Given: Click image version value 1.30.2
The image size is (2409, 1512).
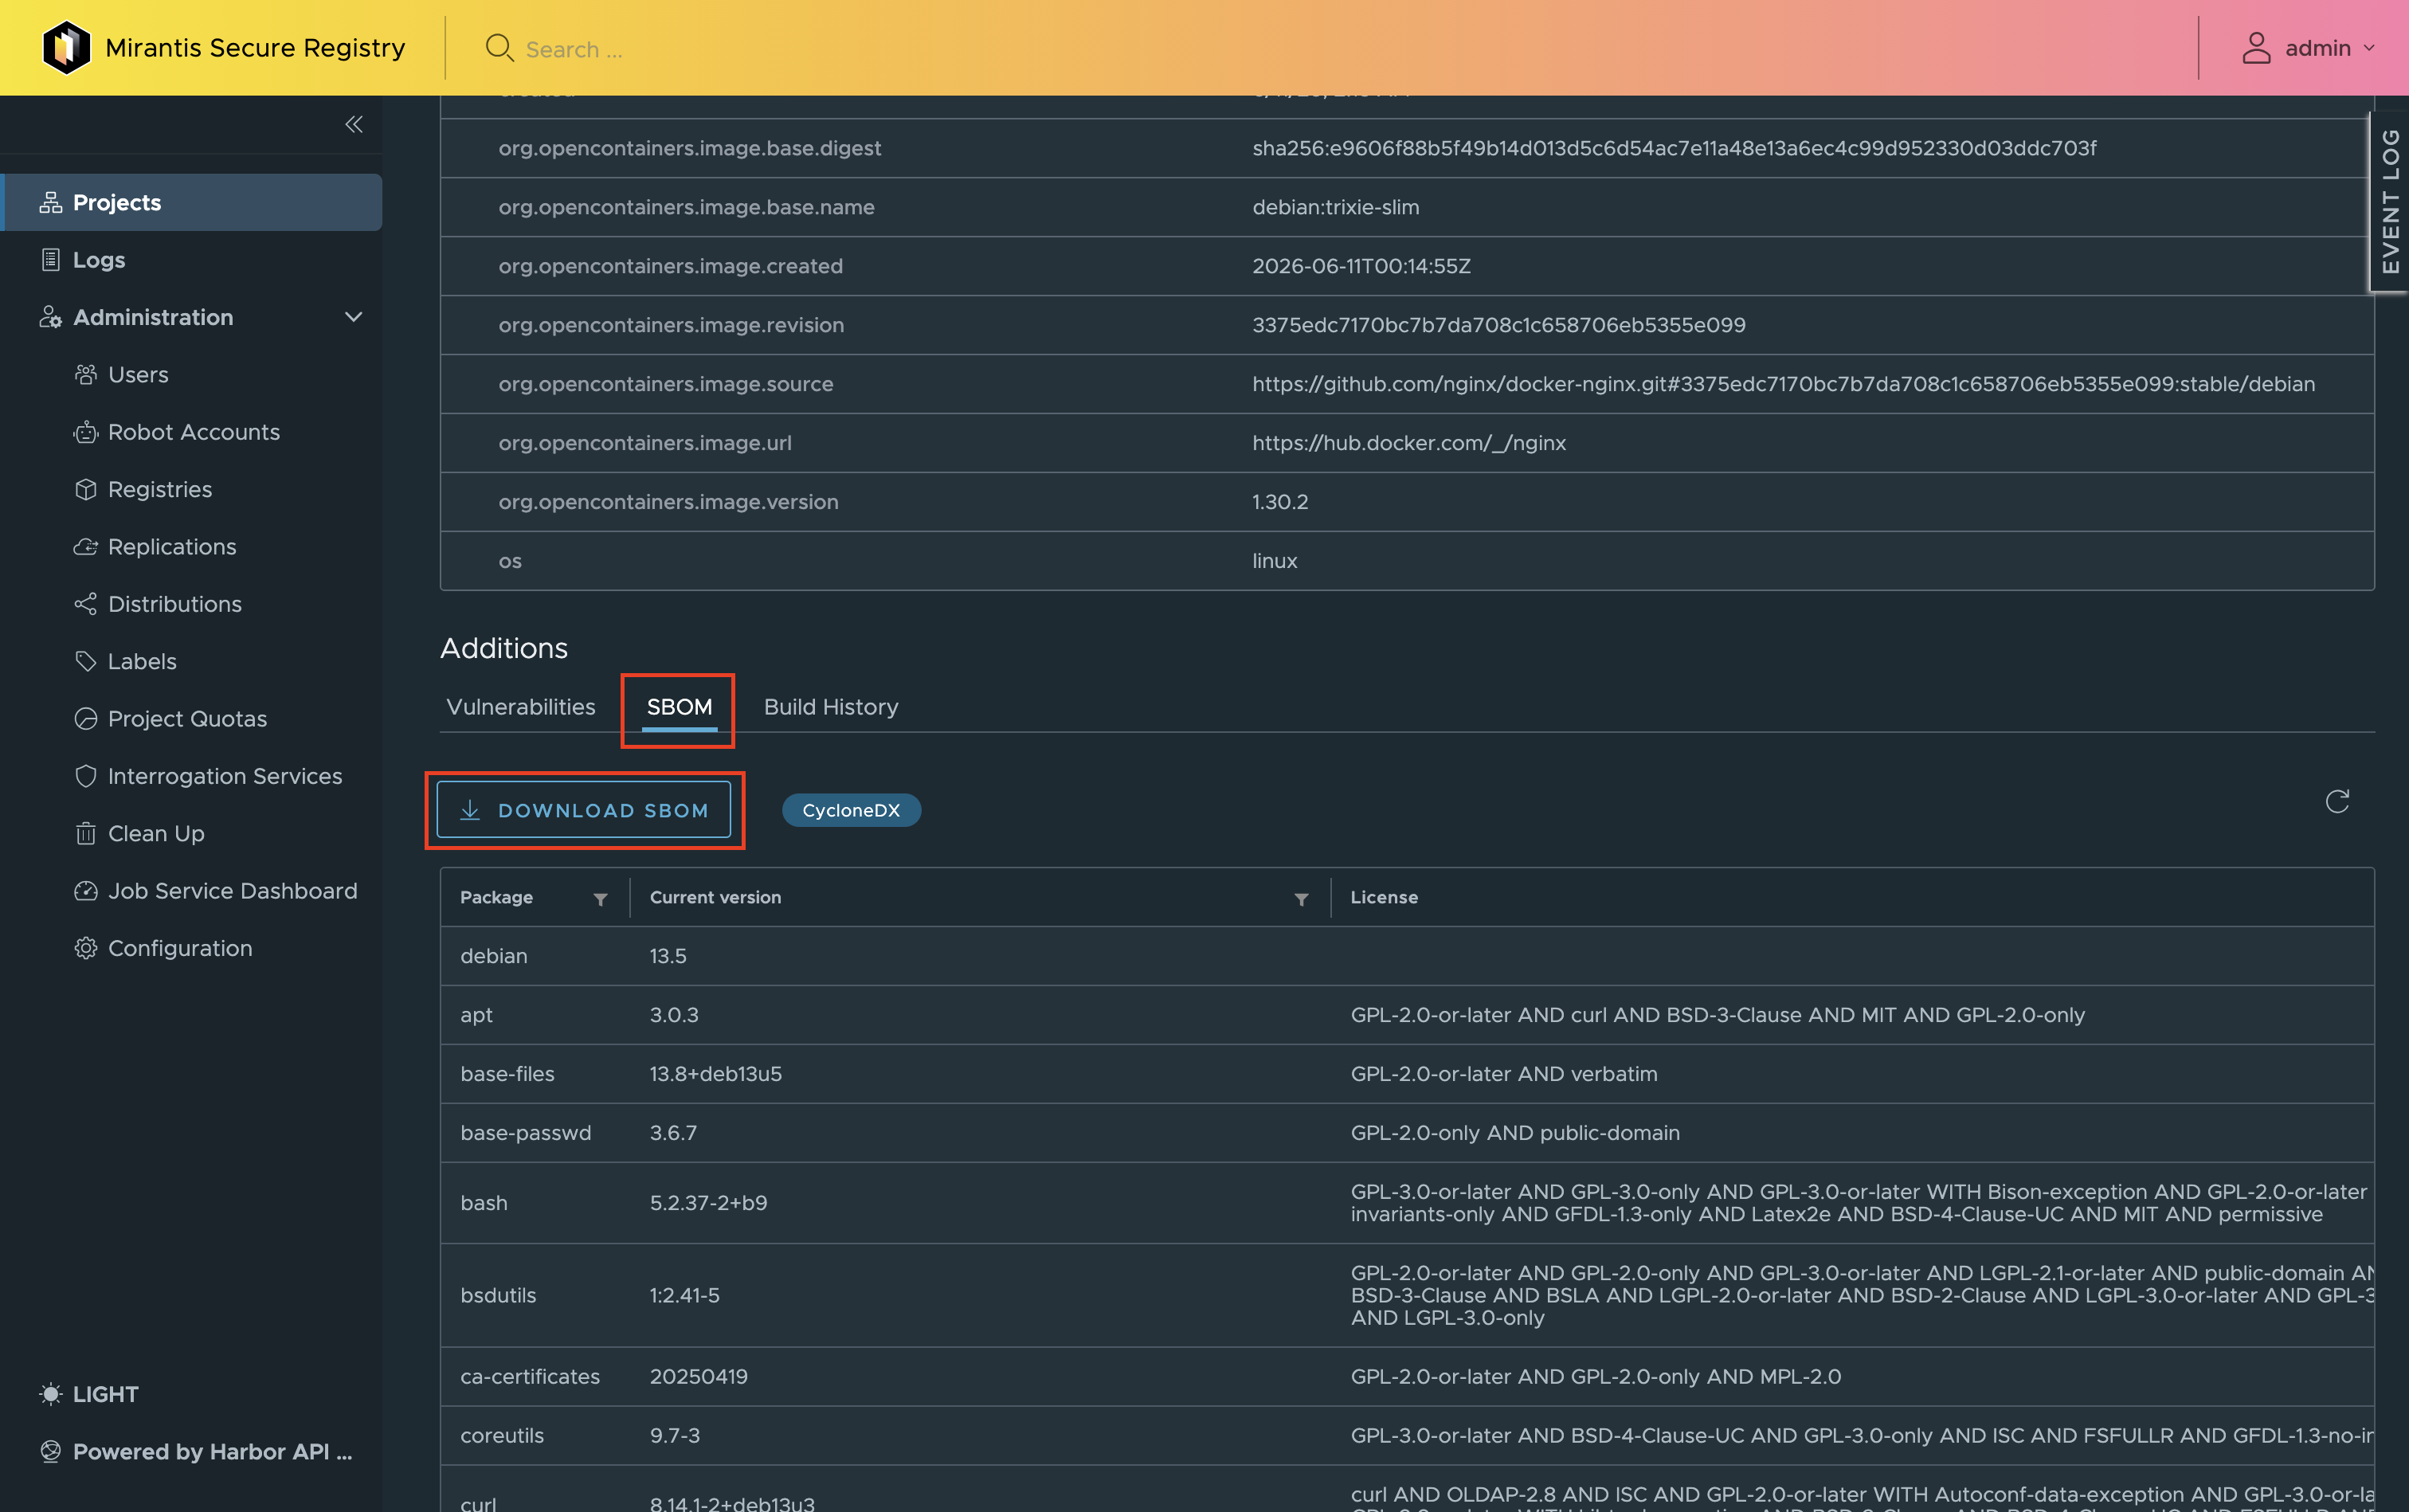Looking at the screenshot, I should point(1280,502).
